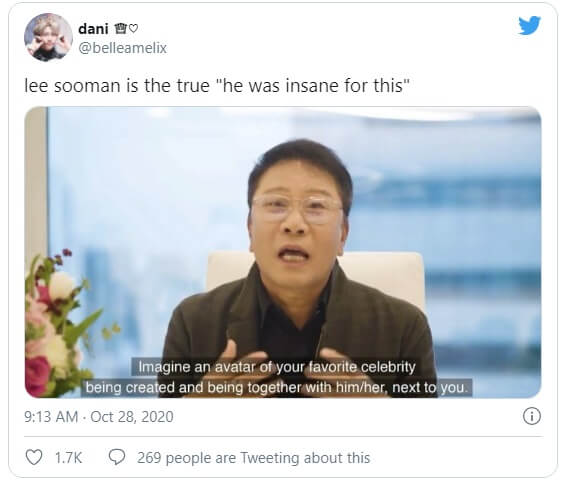Open dani's profile avatar picture
Viewport: 565px width, 486px height.
(x=48, y=37)
